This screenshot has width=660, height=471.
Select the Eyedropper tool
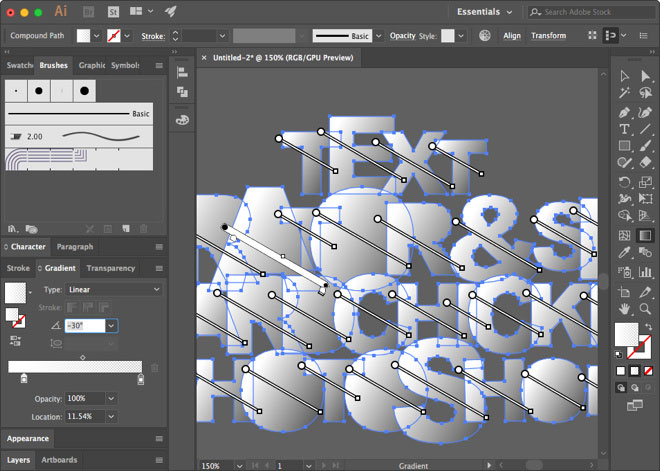[x=625, y=253]
